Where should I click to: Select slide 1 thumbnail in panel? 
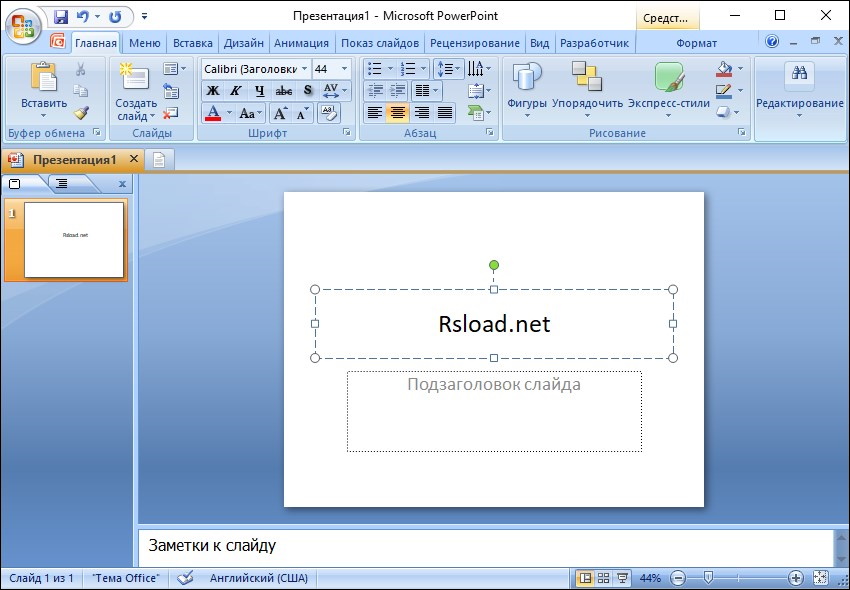[x=74, y=240]
